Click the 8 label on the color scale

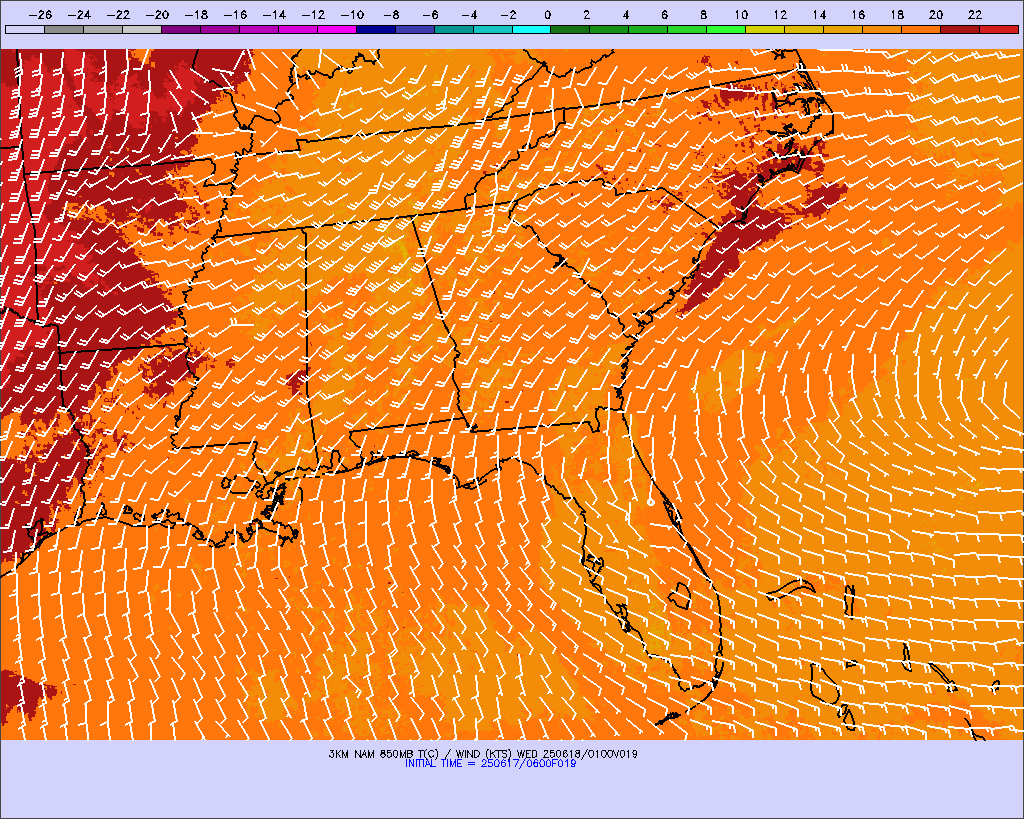click(703, 14)
